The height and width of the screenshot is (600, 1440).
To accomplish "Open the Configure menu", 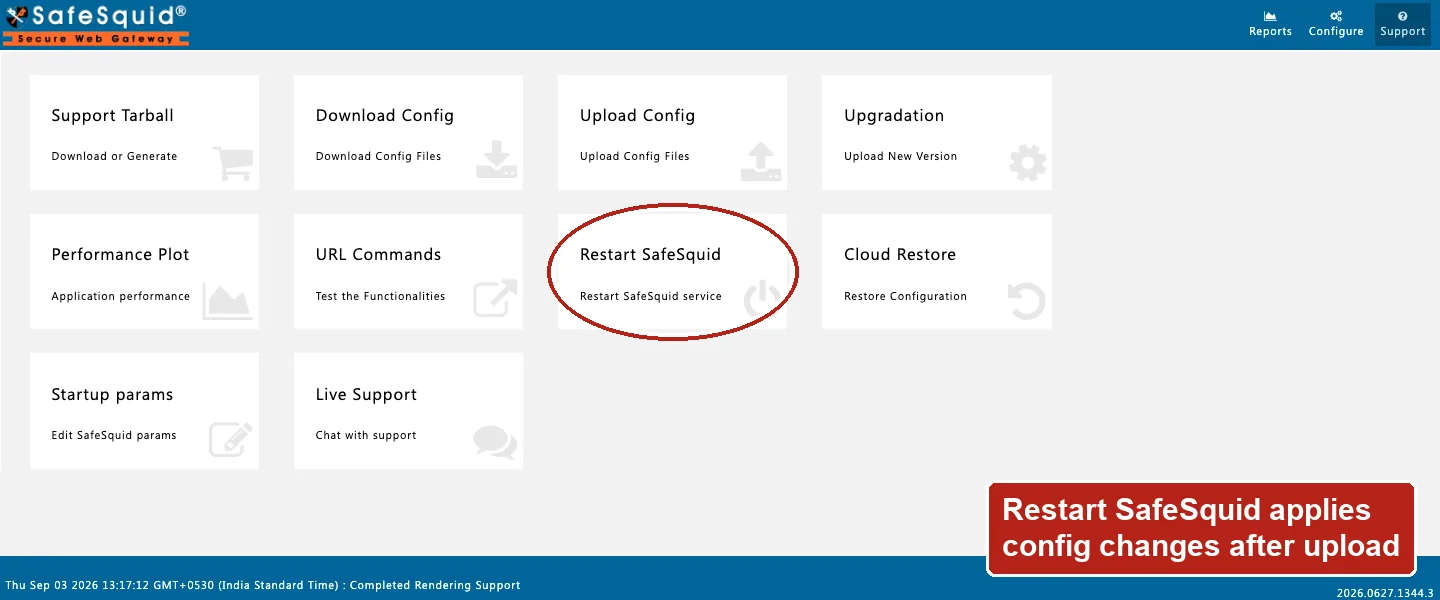I will point(1336,25).
